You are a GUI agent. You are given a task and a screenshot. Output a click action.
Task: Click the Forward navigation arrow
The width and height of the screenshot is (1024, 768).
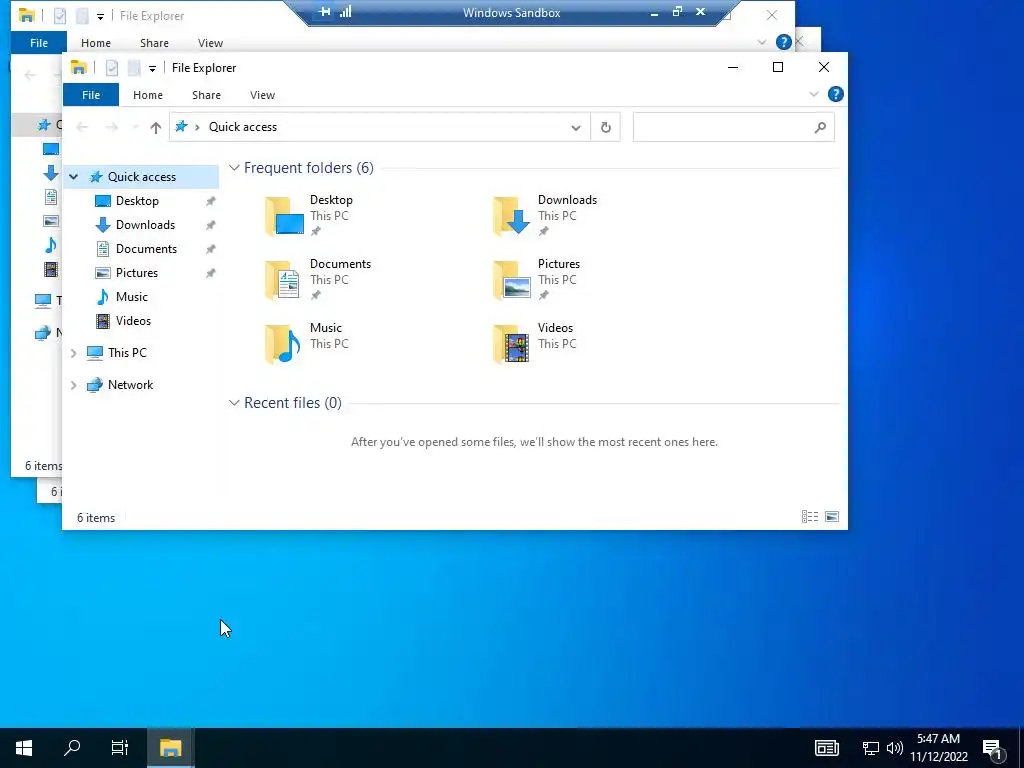pos(112,127)
